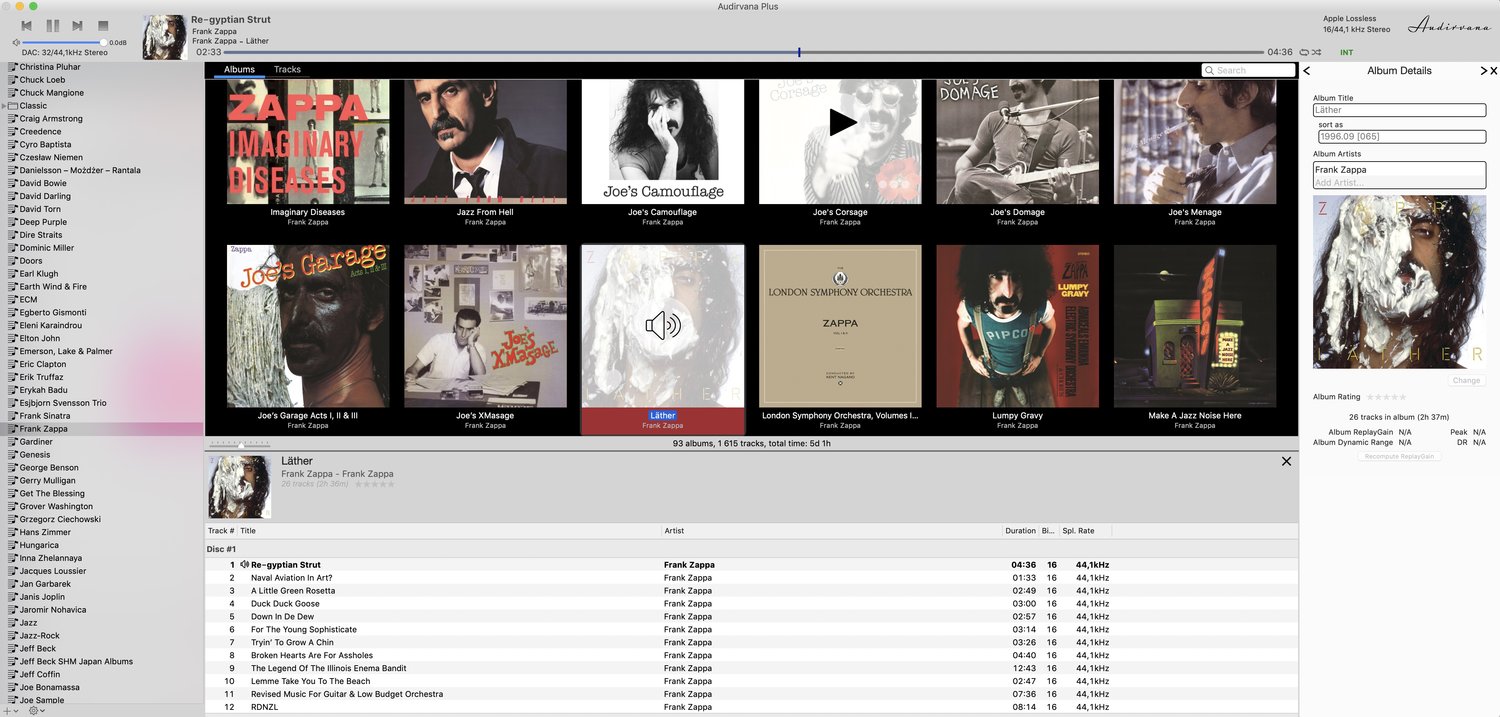Click the now-playing artwork in top bar
Screen dimensions: 1500x717
(164, 37)
